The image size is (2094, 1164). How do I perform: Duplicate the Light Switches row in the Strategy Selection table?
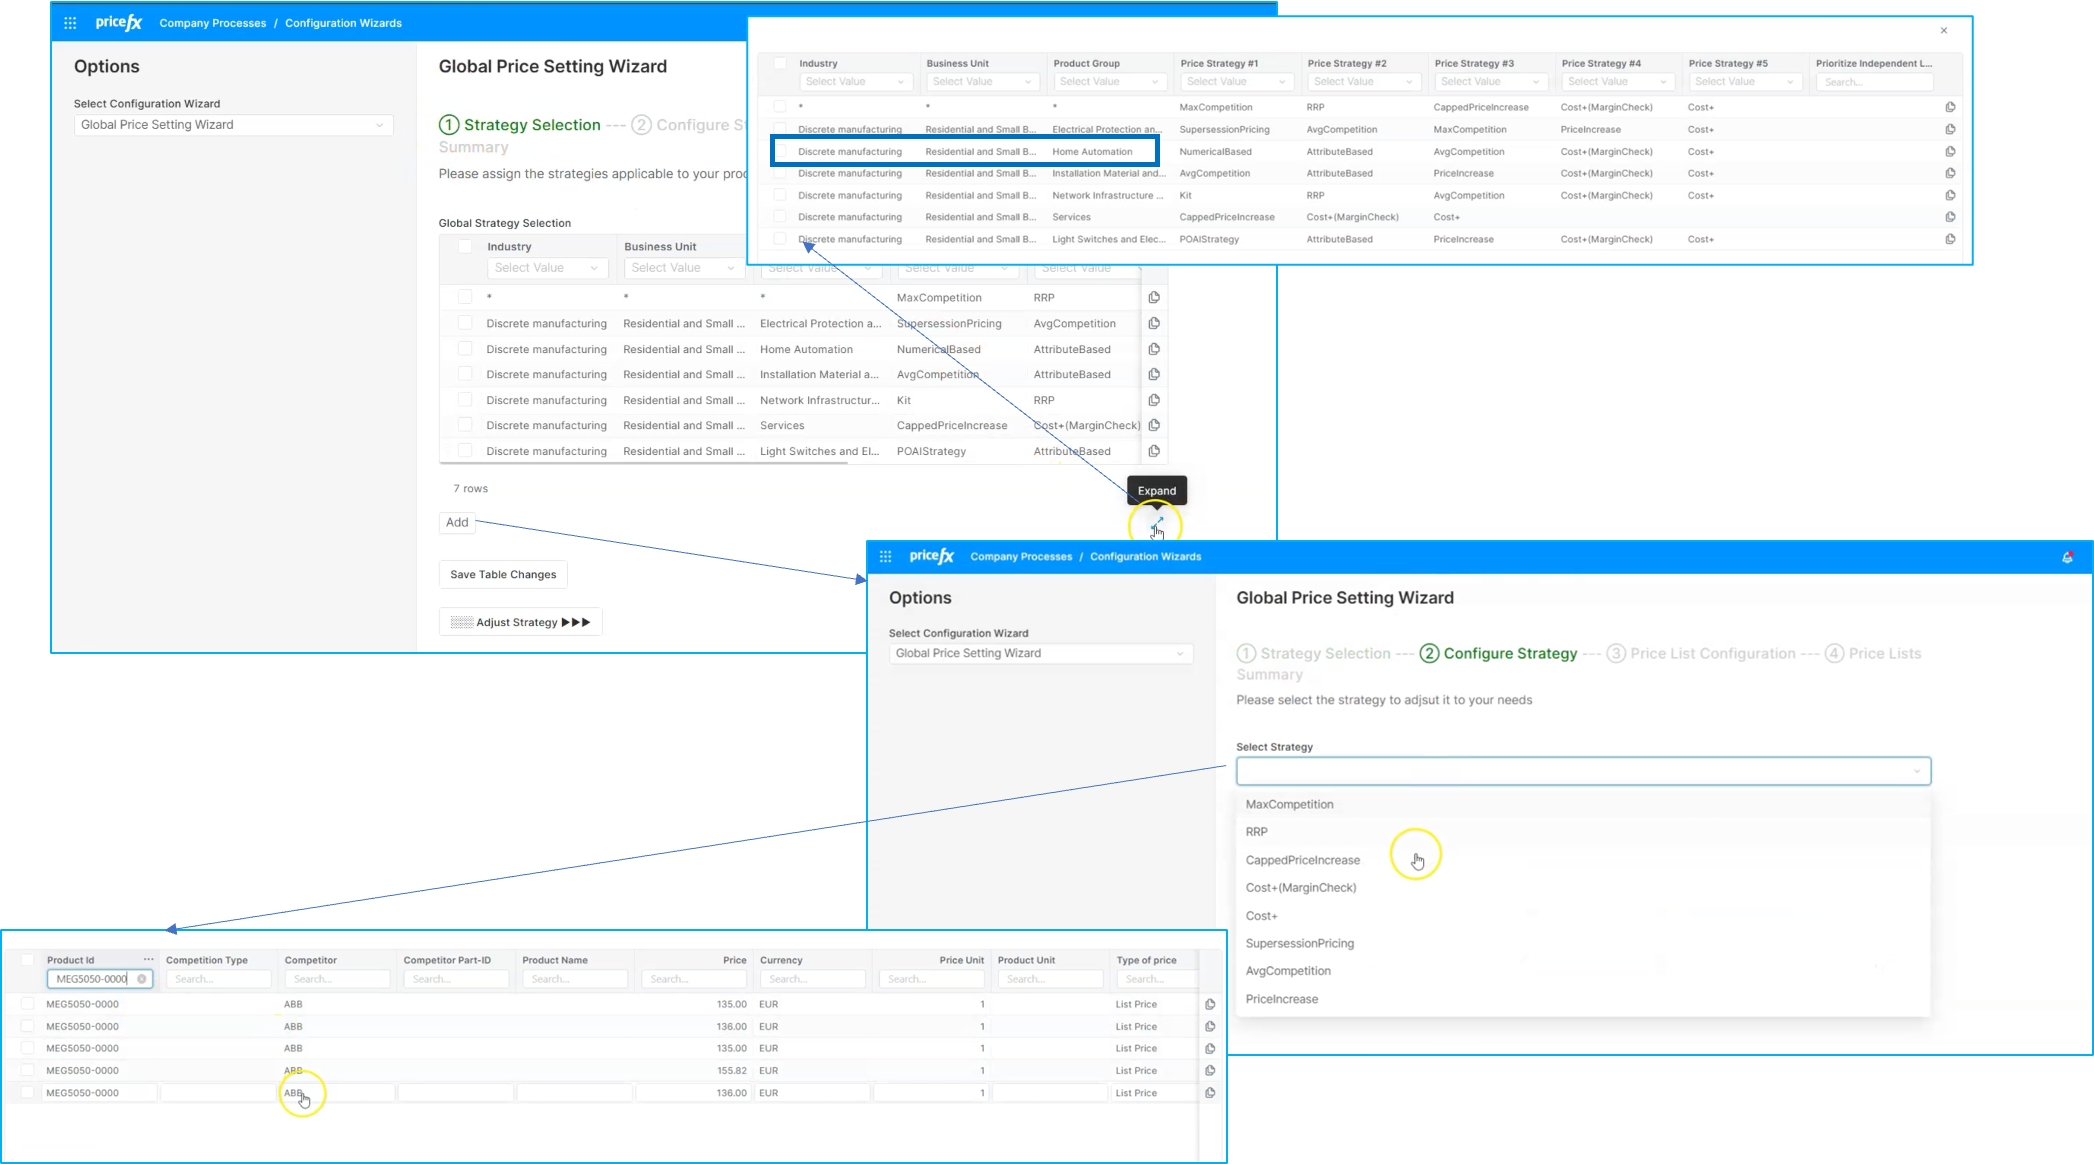[1154, 451]
